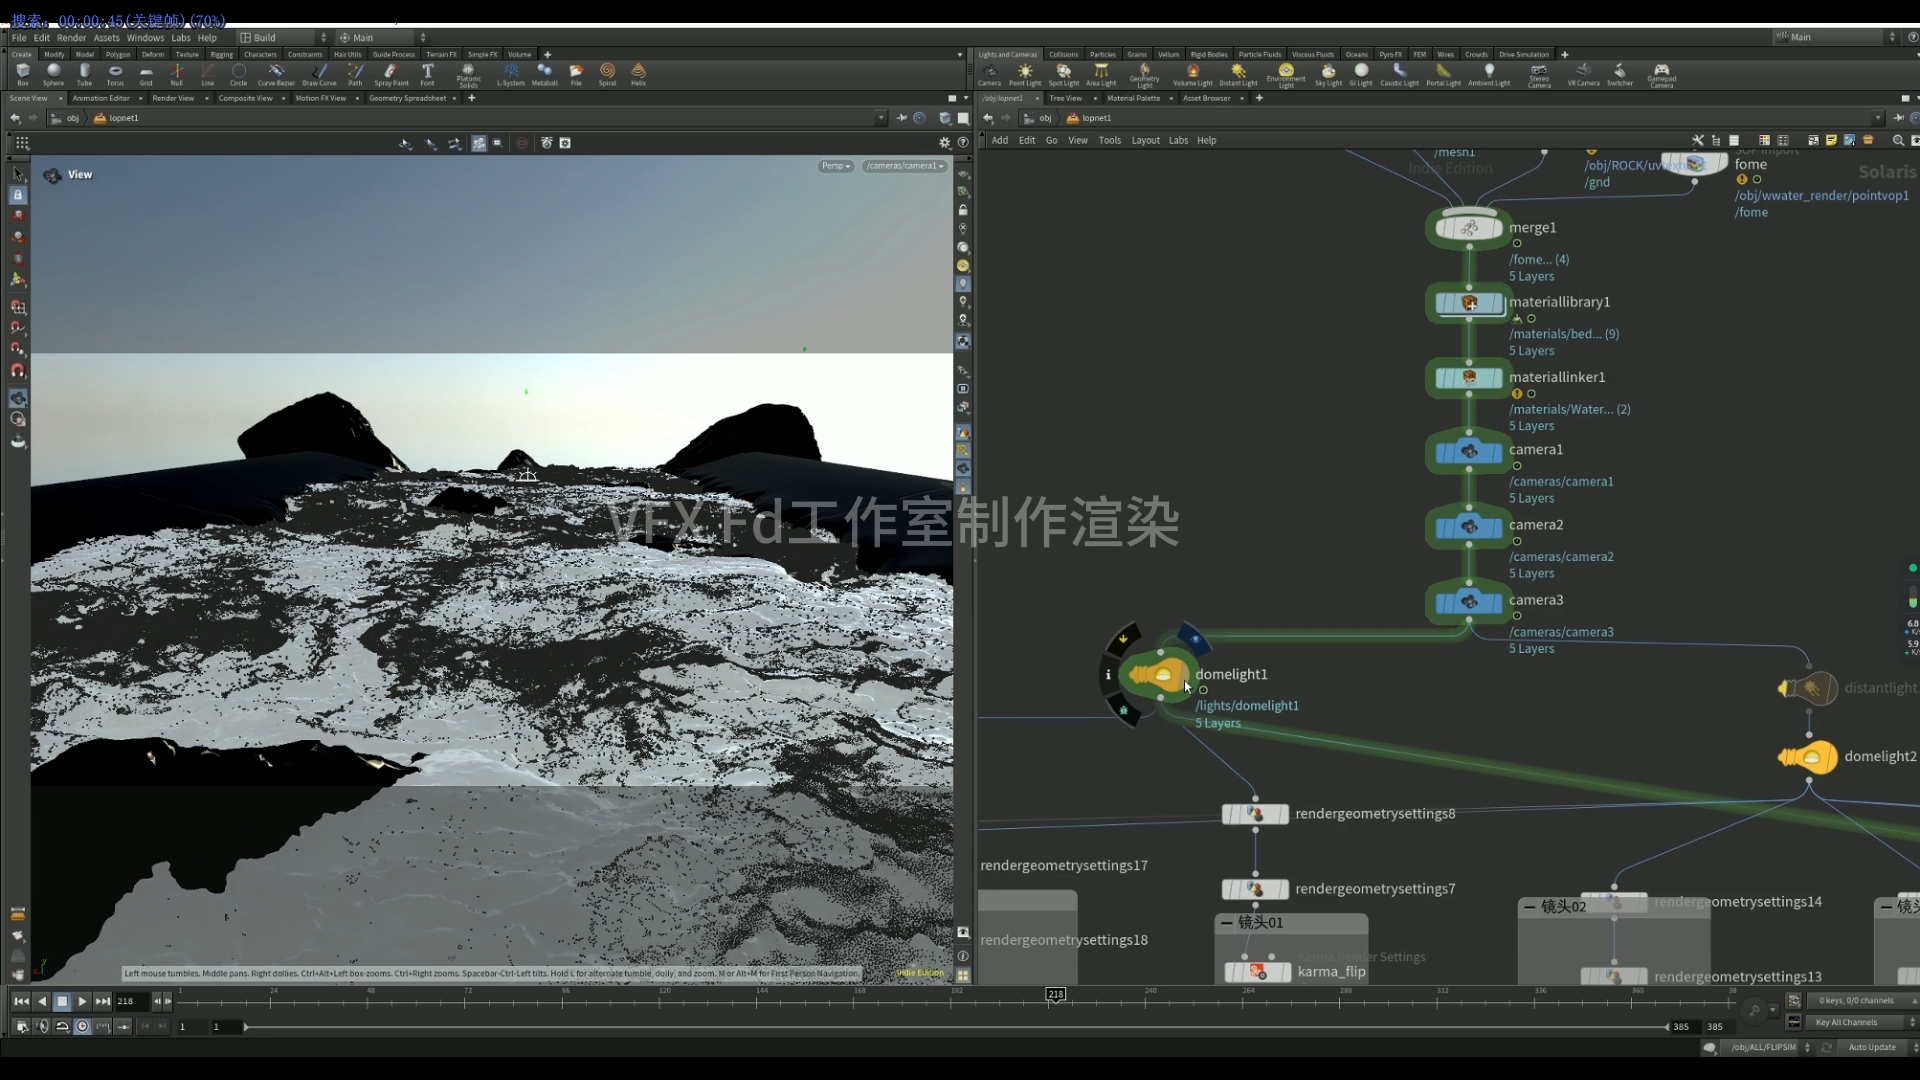Create a Camera from the shelf
Screen dimensions: 1920x1080
tap(991, 72)
